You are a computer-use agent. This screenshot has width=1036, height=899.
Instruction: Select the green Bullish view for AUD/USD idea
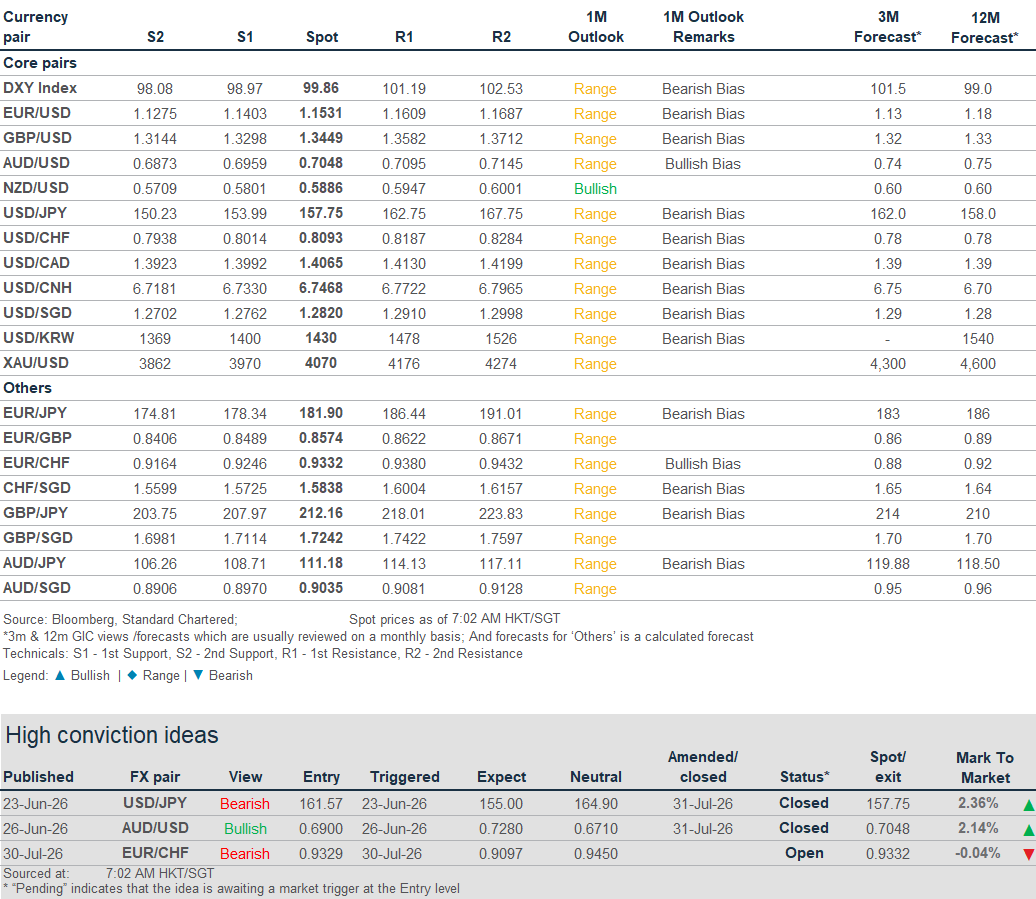[245, 829]
